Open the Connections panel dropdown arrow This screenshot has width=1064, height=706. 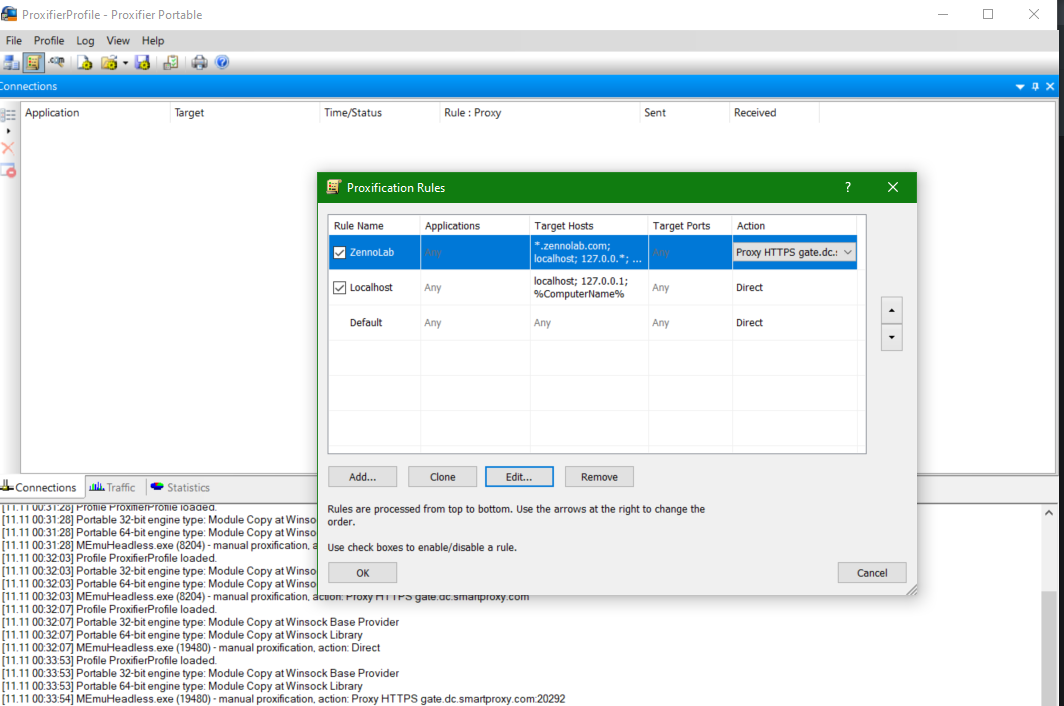click(x=1020, y=87)
